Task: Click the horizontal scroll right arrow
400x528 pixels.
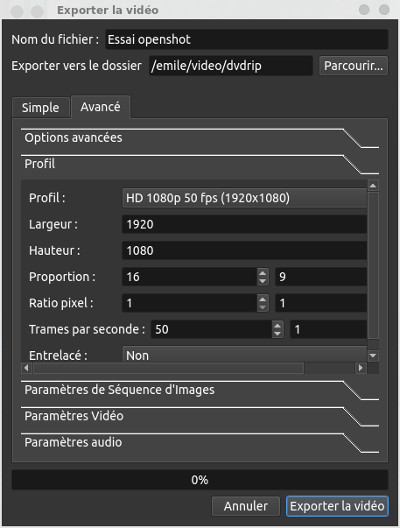Action: (x=361, y=368)
